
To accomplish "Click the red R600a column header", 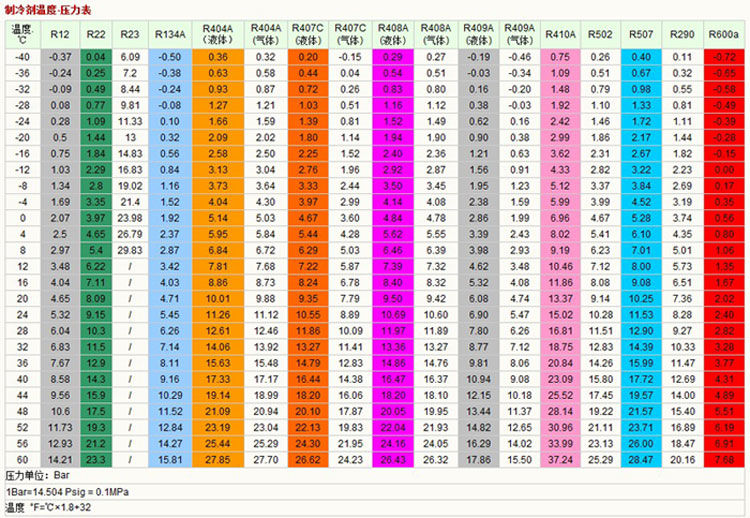I will click(722, 35).
